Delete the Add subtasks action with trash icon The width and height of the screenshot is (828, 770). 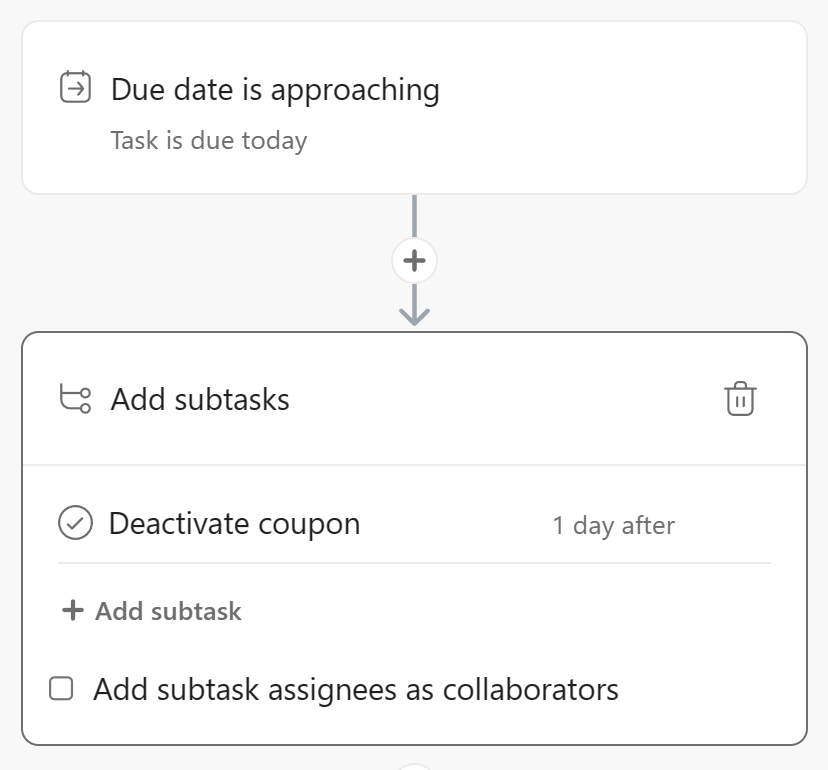tap(740, 399)
